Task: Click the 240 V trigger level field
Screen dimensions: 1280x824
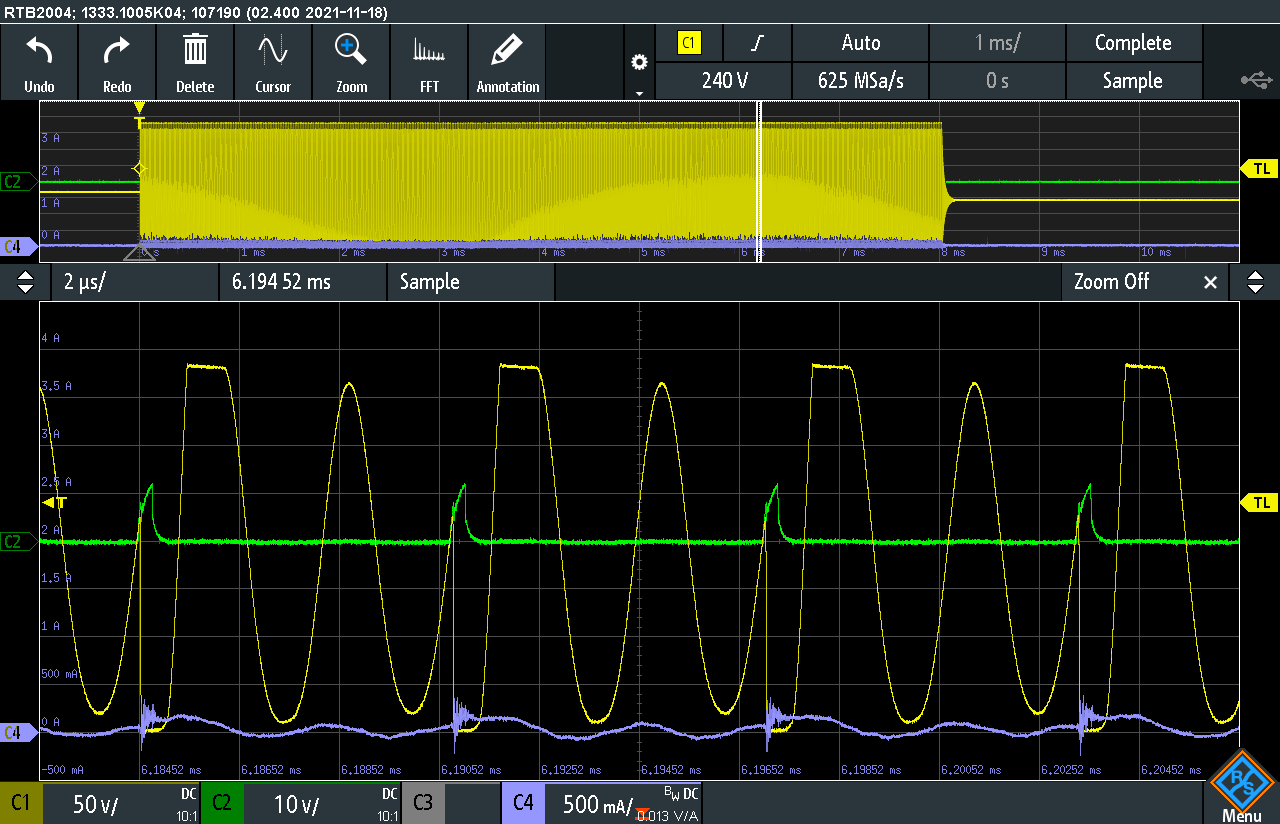Action: tap(724, 81)
